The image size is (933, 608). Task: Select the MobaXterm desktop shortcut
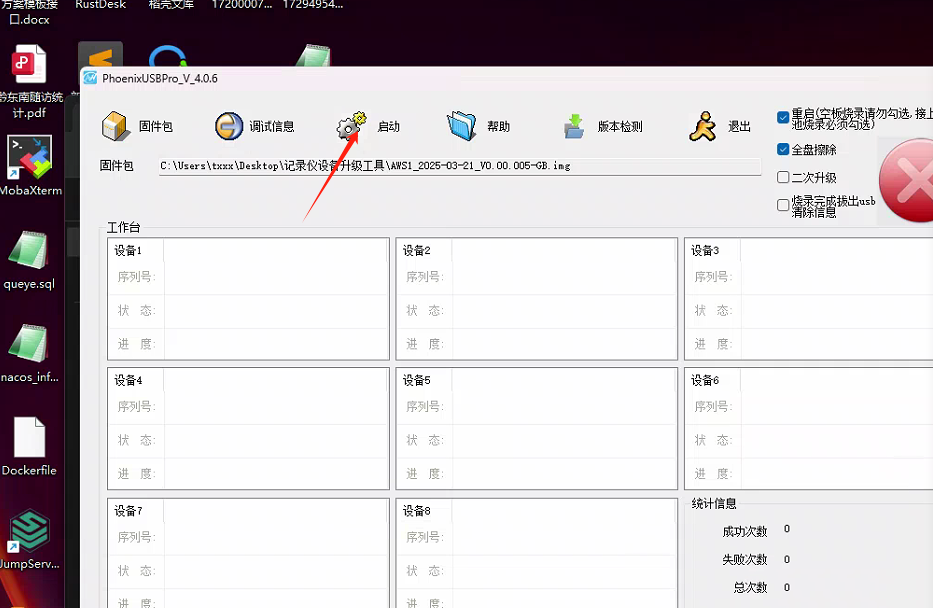pos(30,166)
